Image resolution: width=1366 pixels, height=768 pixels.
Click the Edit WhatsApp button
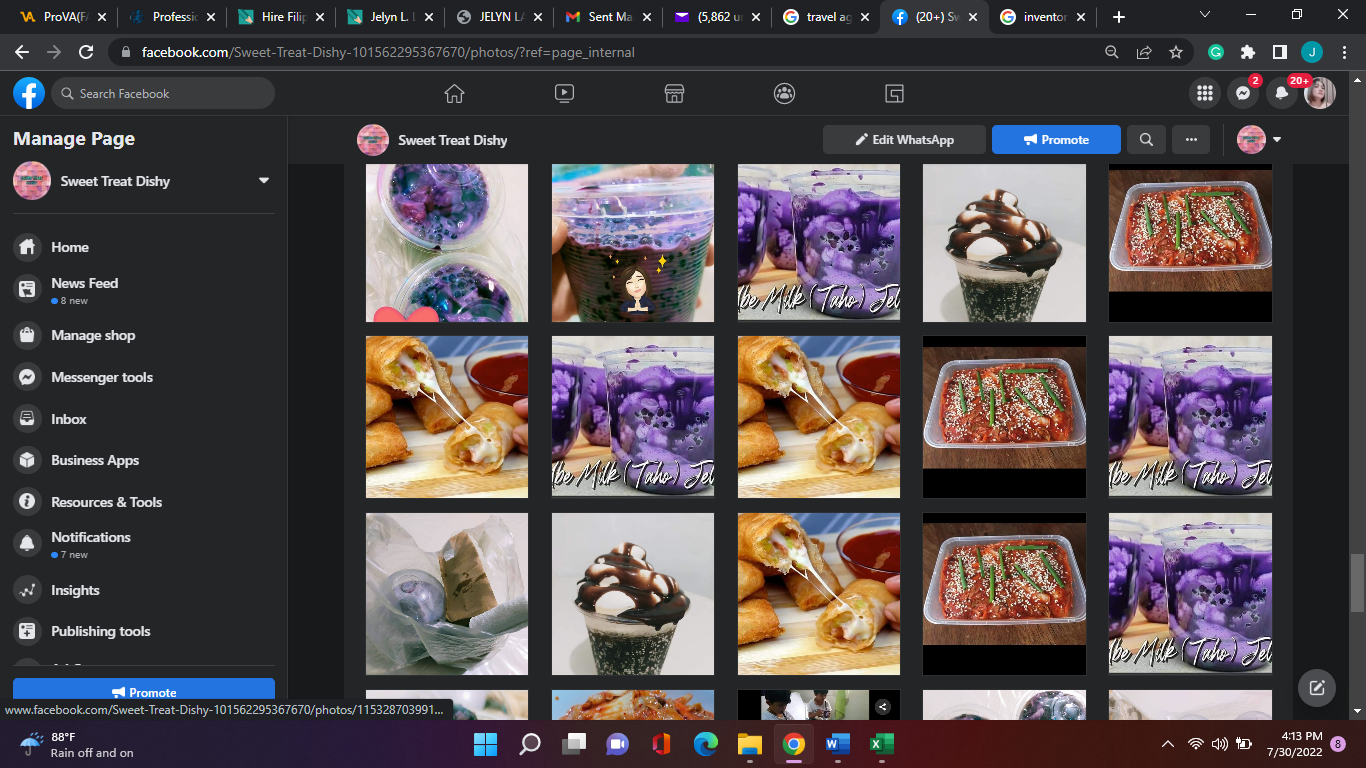(904, 140)
